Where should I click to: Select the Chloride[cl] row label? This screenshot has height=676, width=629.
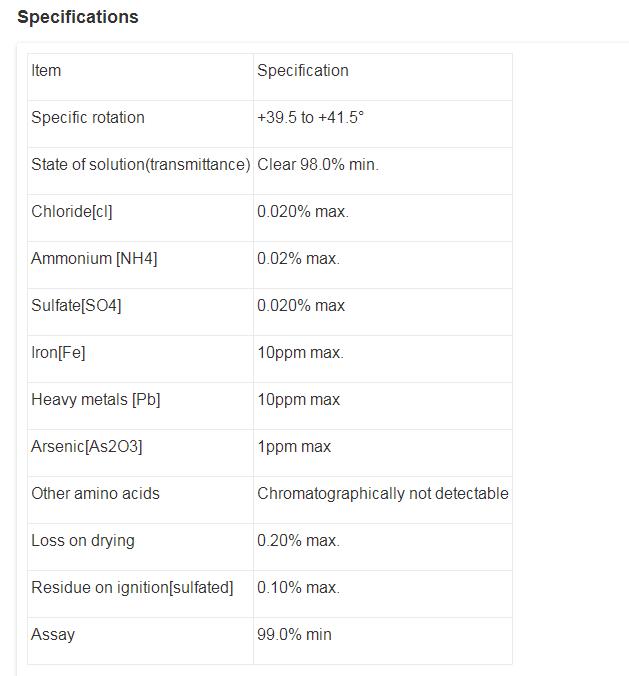(x=72, y=212)
